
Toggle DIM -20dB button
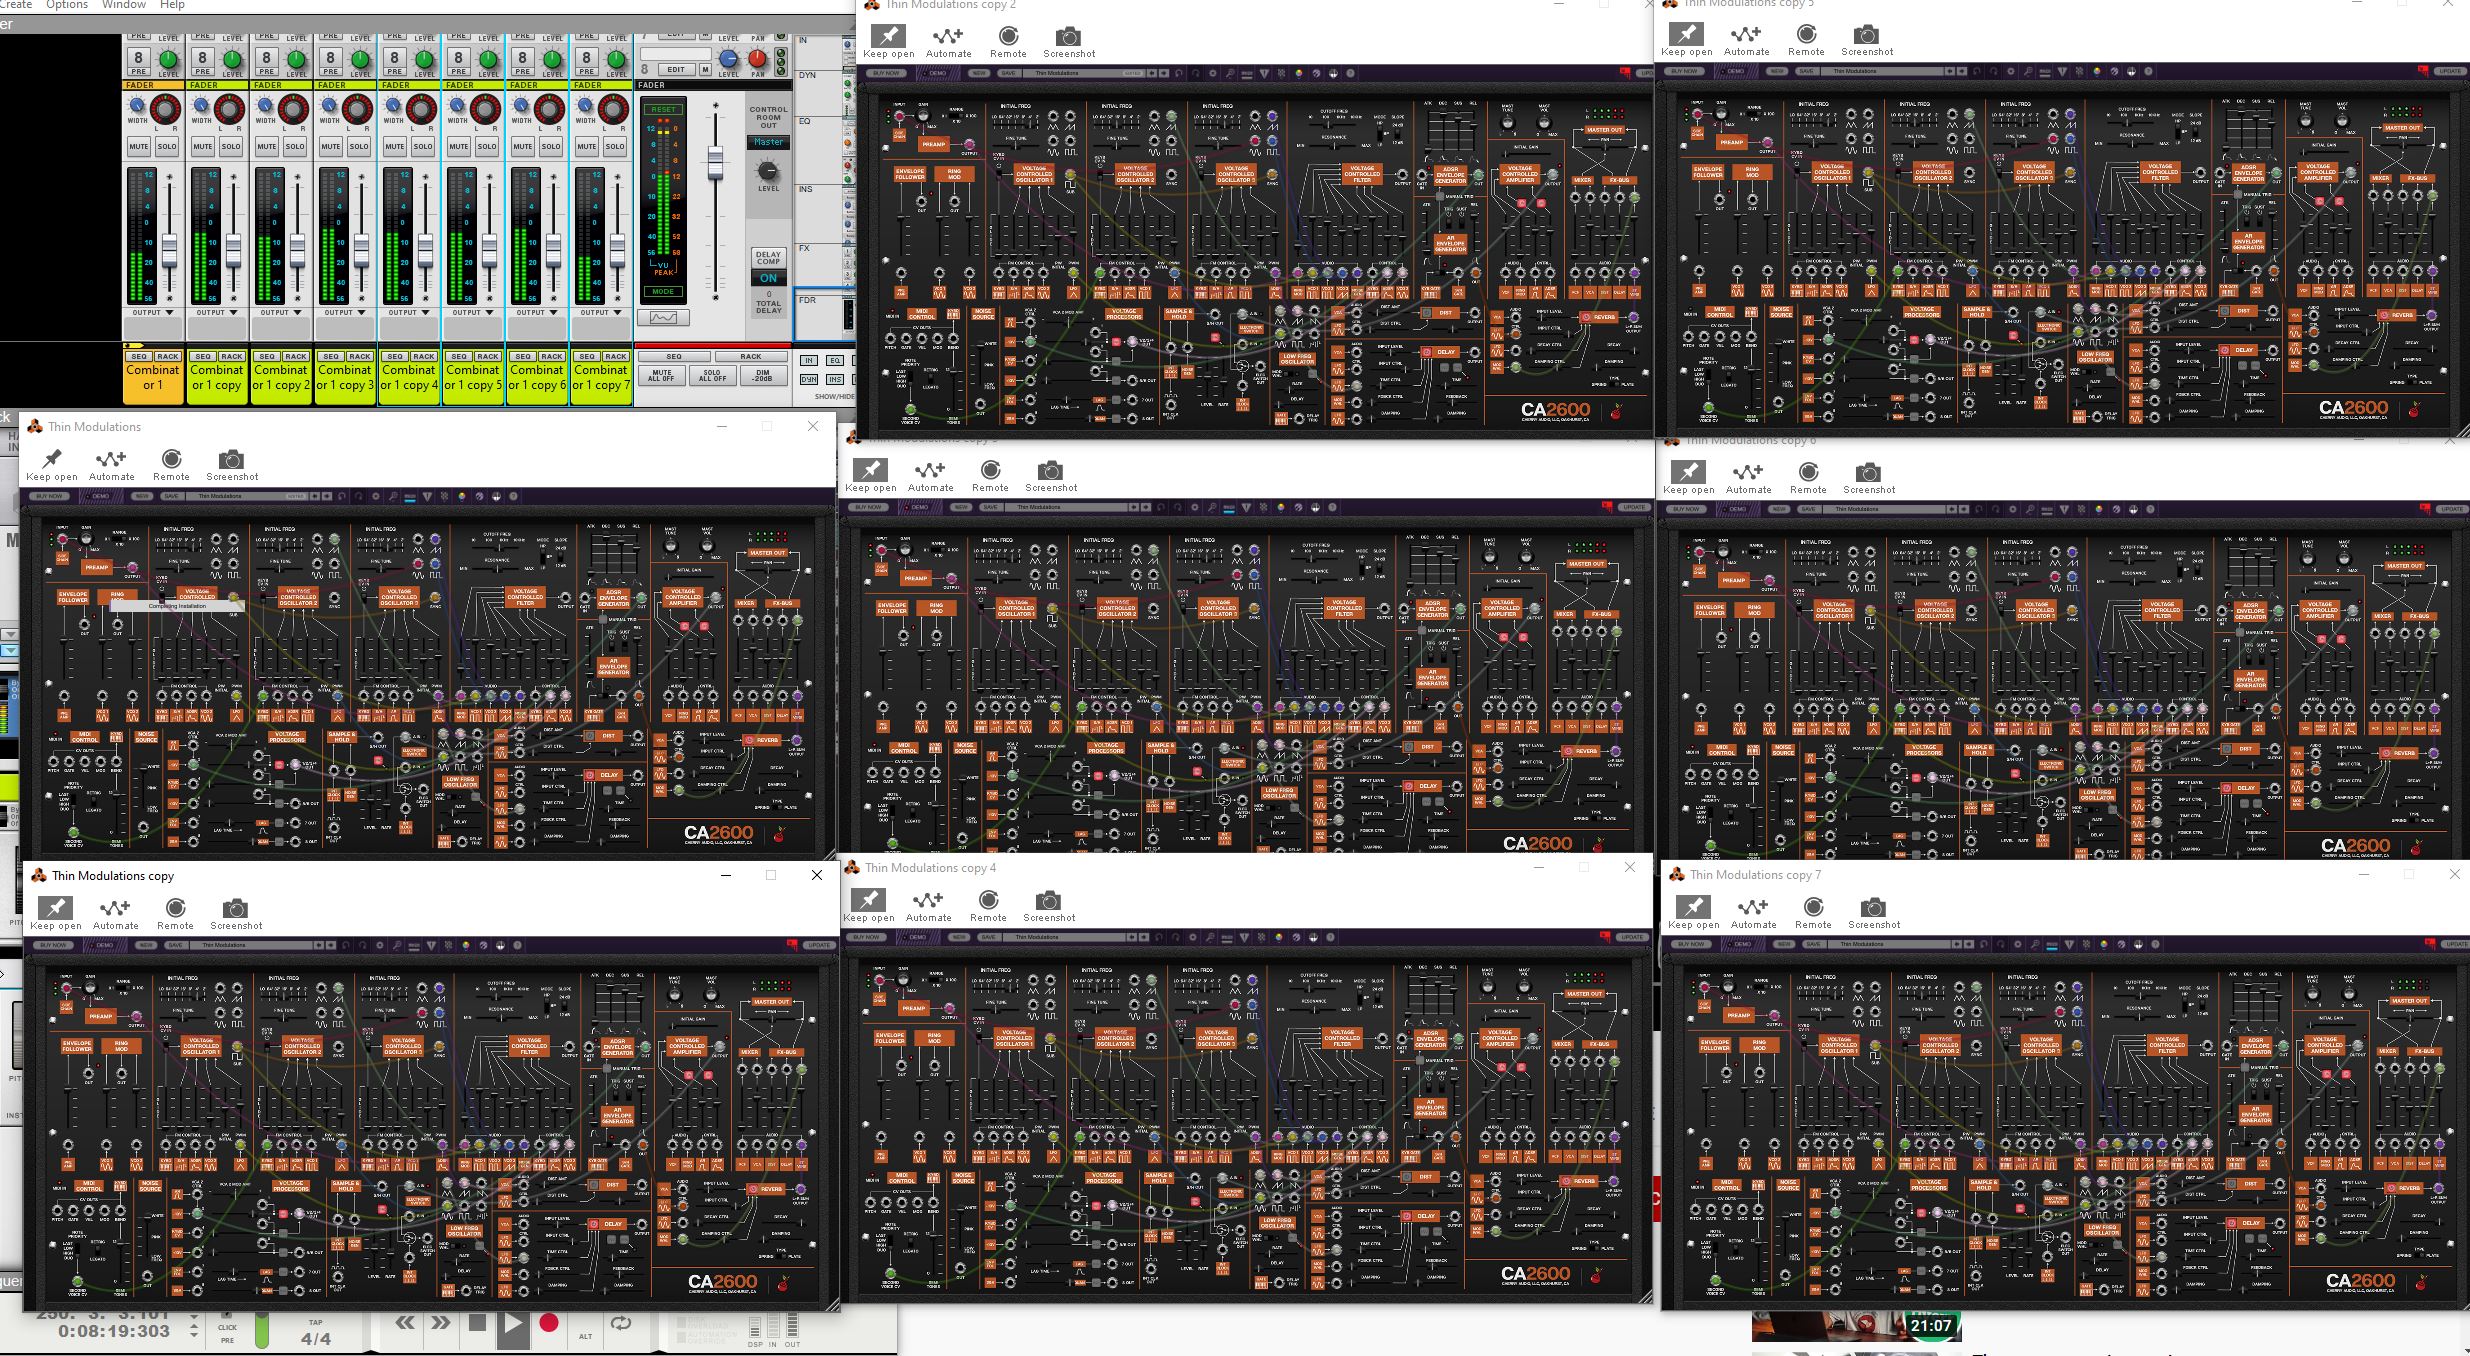point(763,375)
